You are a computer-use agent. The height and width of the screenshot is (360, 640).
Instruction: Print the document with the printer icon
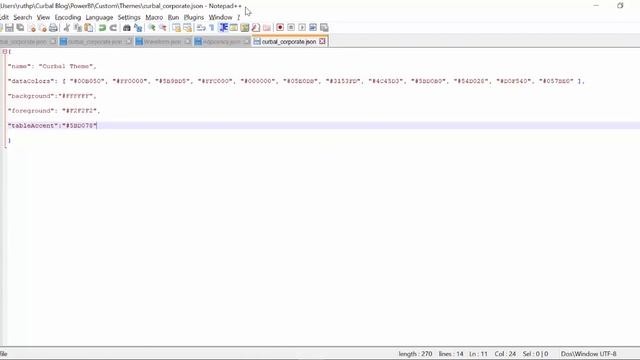(x=53, y=28)
